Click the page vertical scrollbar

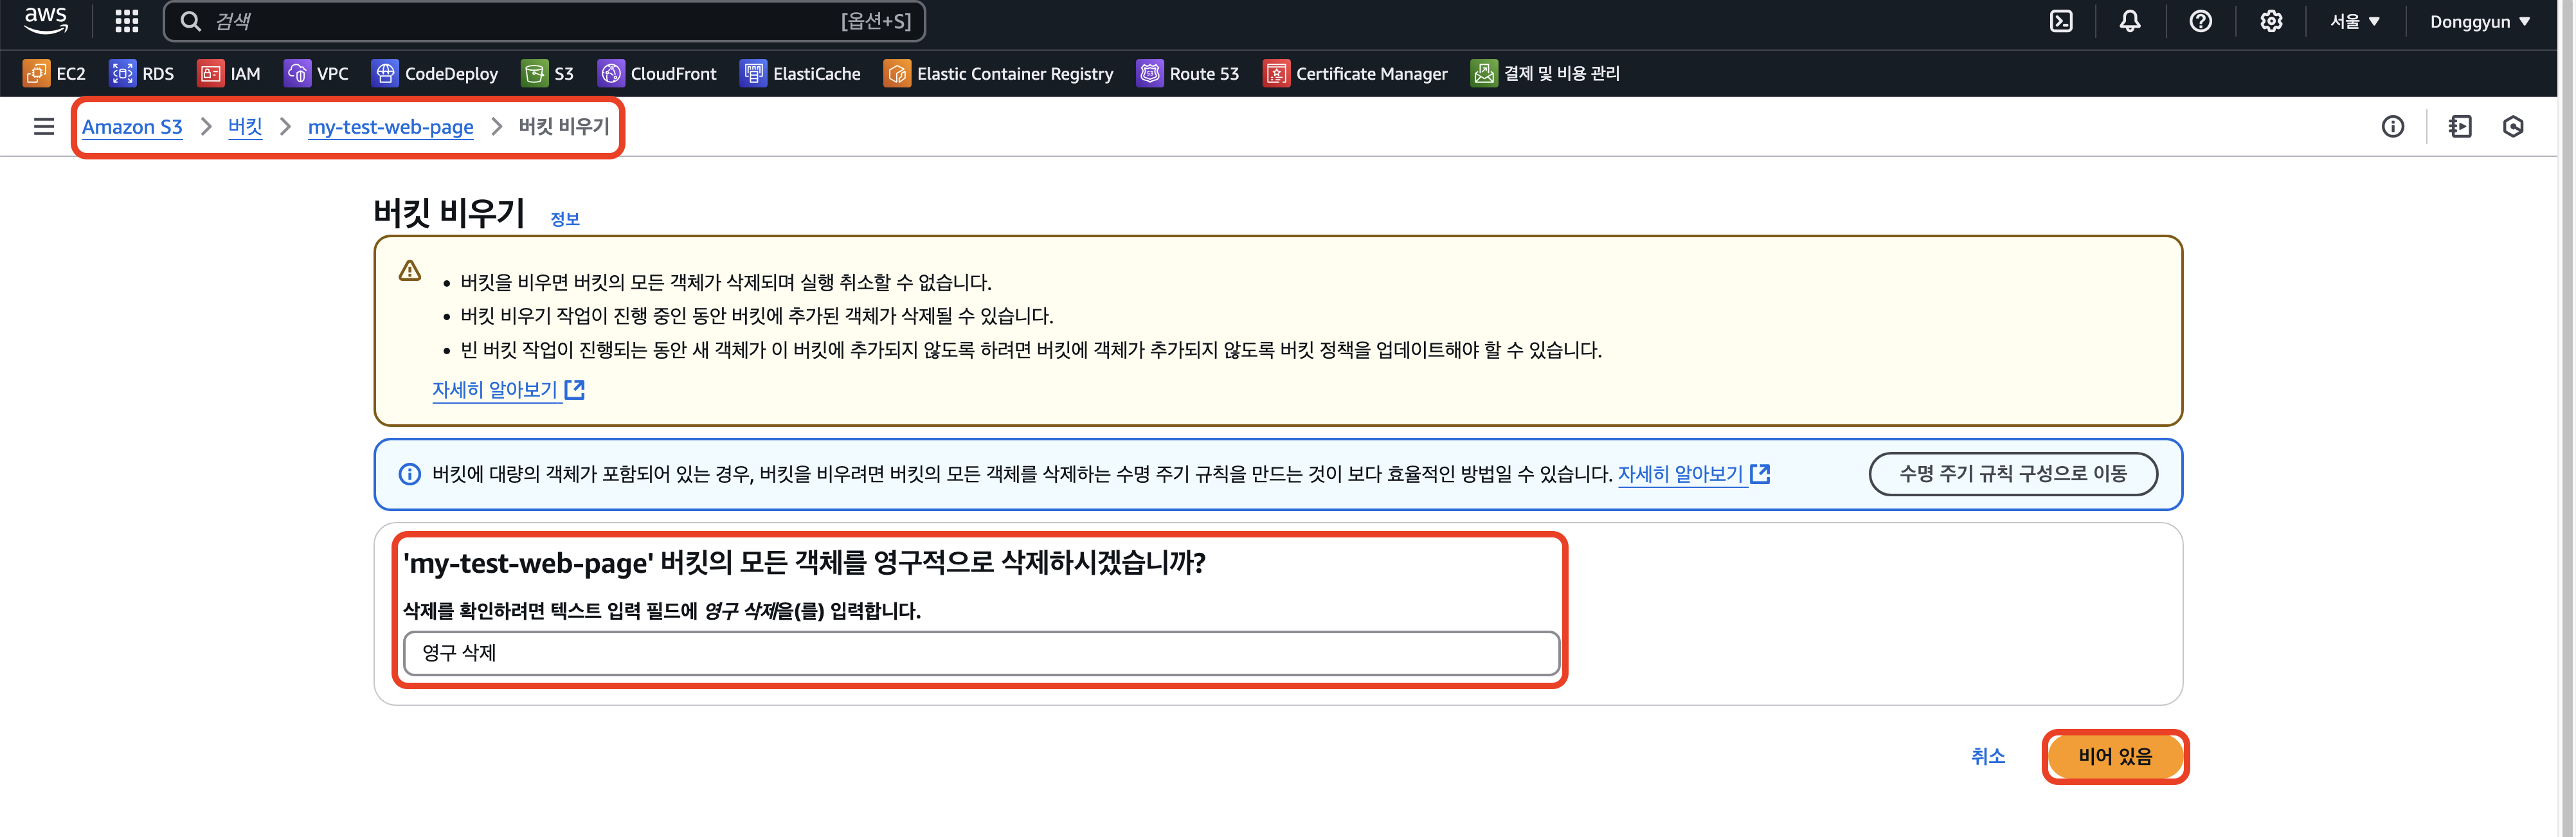tap(2566, 418)
